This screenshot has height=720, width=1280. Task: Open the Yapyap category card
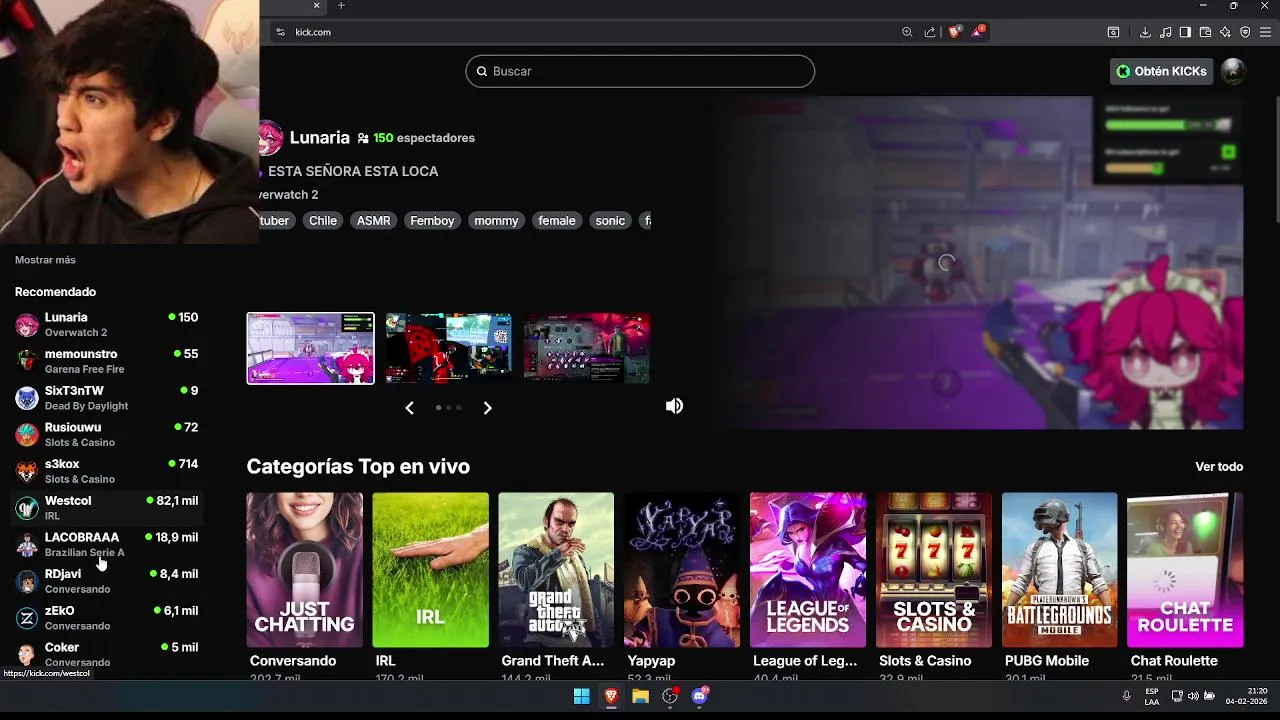click(682, 570)
